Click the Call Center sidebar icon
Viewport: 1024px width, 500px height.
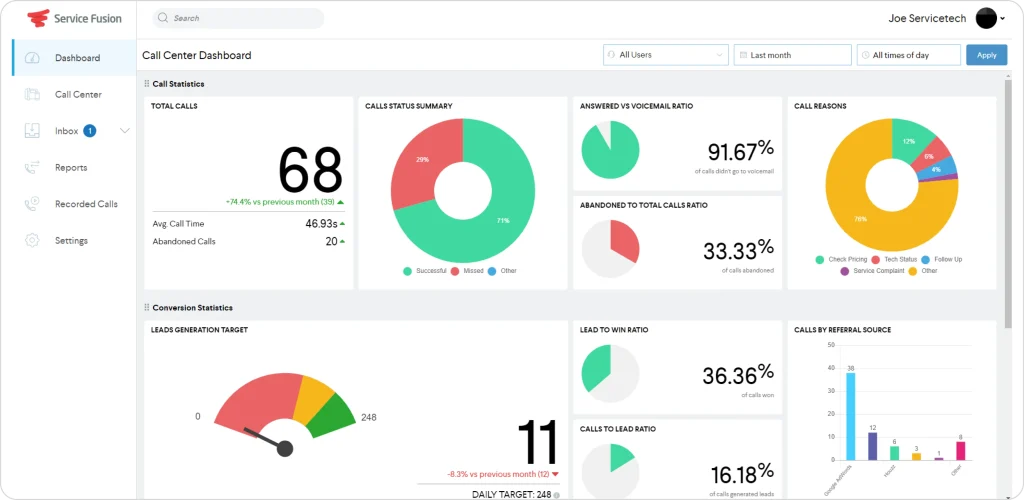click(32, 94)
